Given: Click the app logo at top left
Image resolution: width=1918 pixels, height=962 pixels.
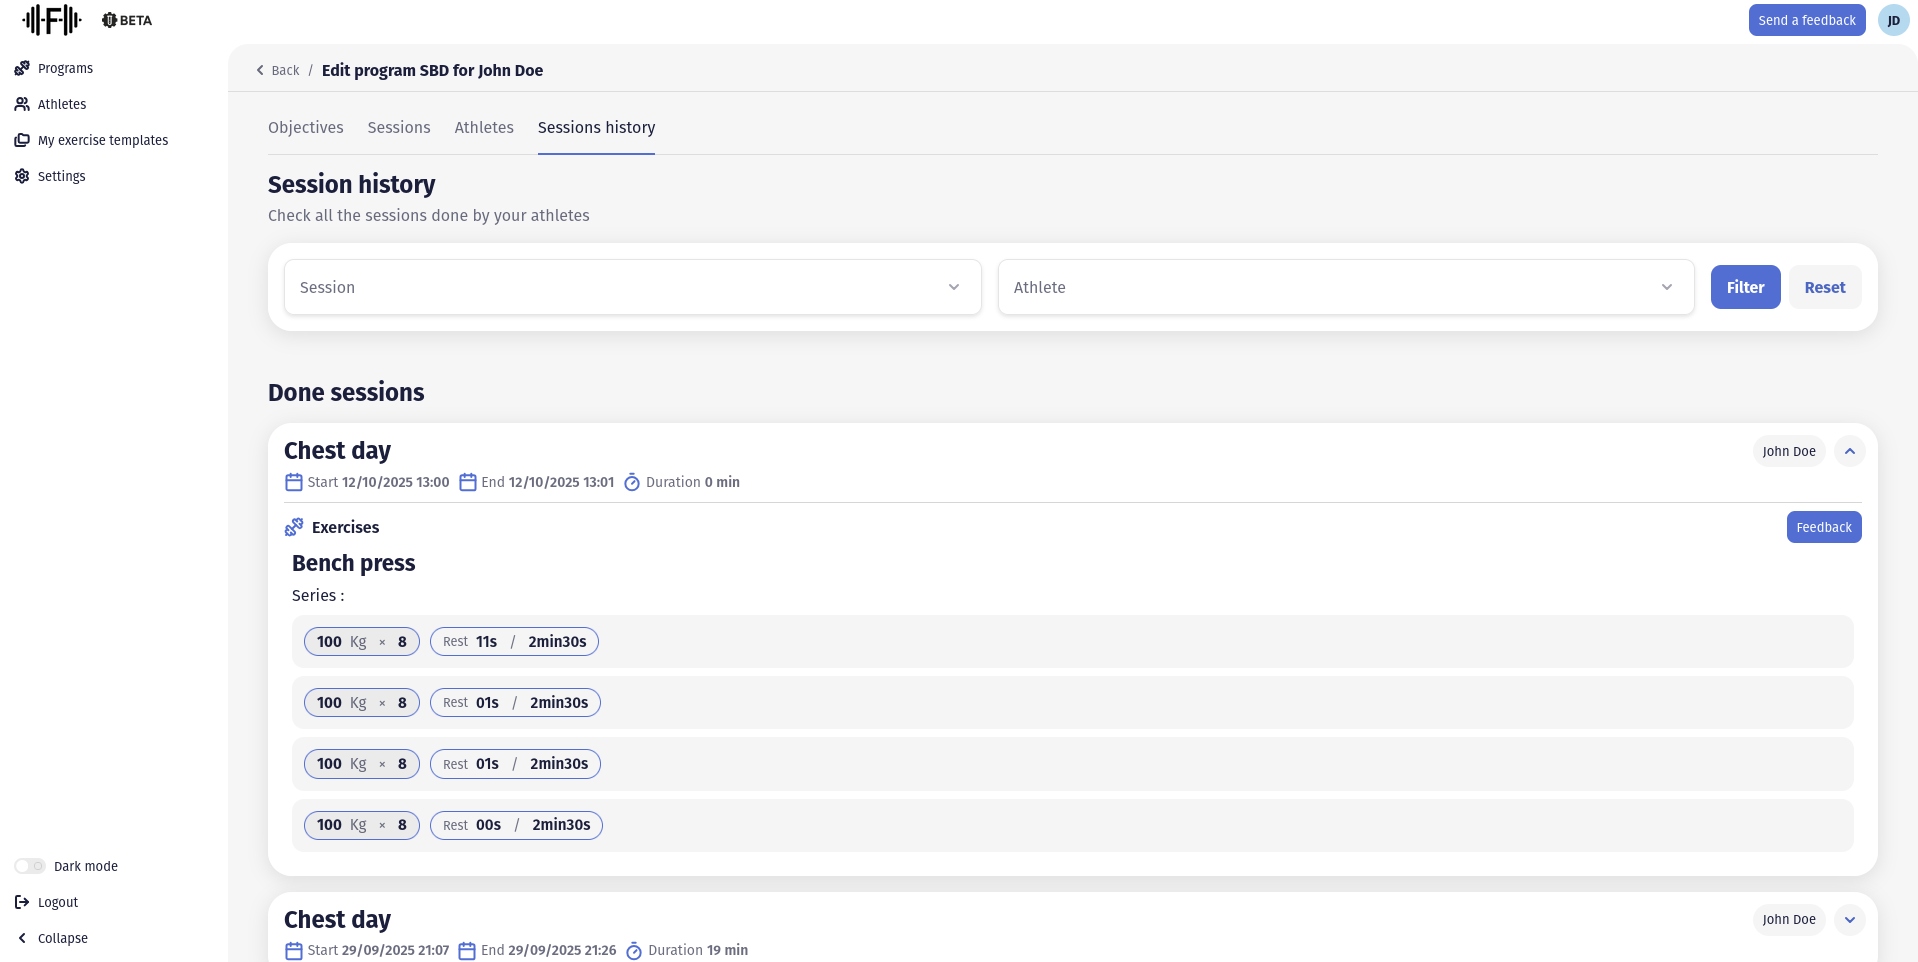Looking at the screenshot, I should (x=52, y=20).
